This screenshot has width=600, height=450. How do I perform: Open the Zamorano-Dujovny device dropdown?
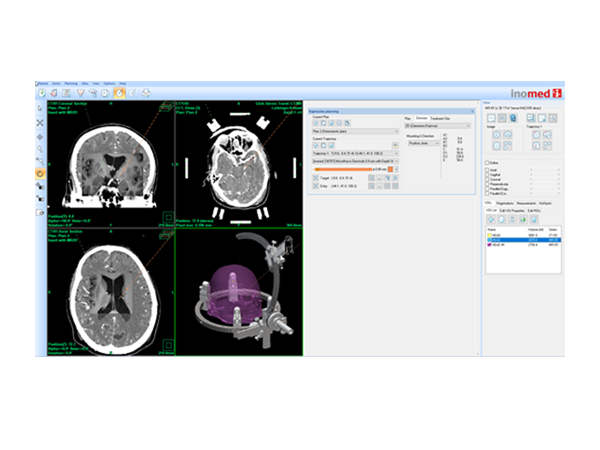click(x=437, y=126)
